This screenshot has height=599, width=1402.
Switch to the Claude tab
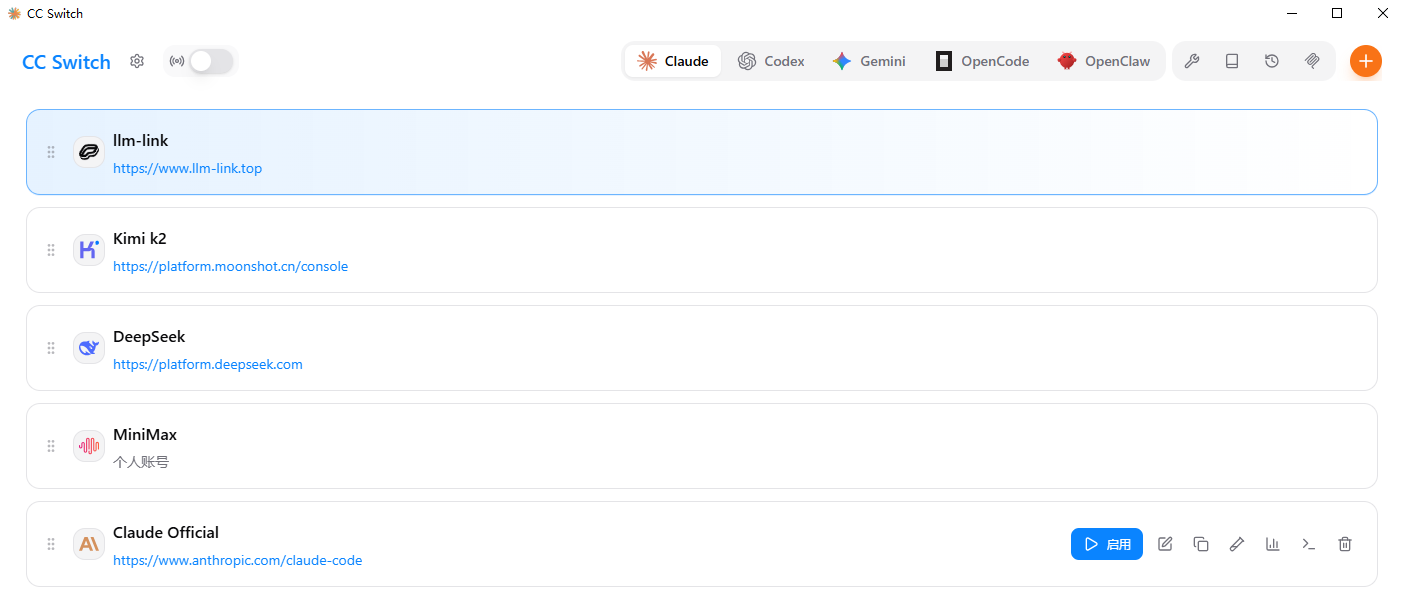pos(673,61)
